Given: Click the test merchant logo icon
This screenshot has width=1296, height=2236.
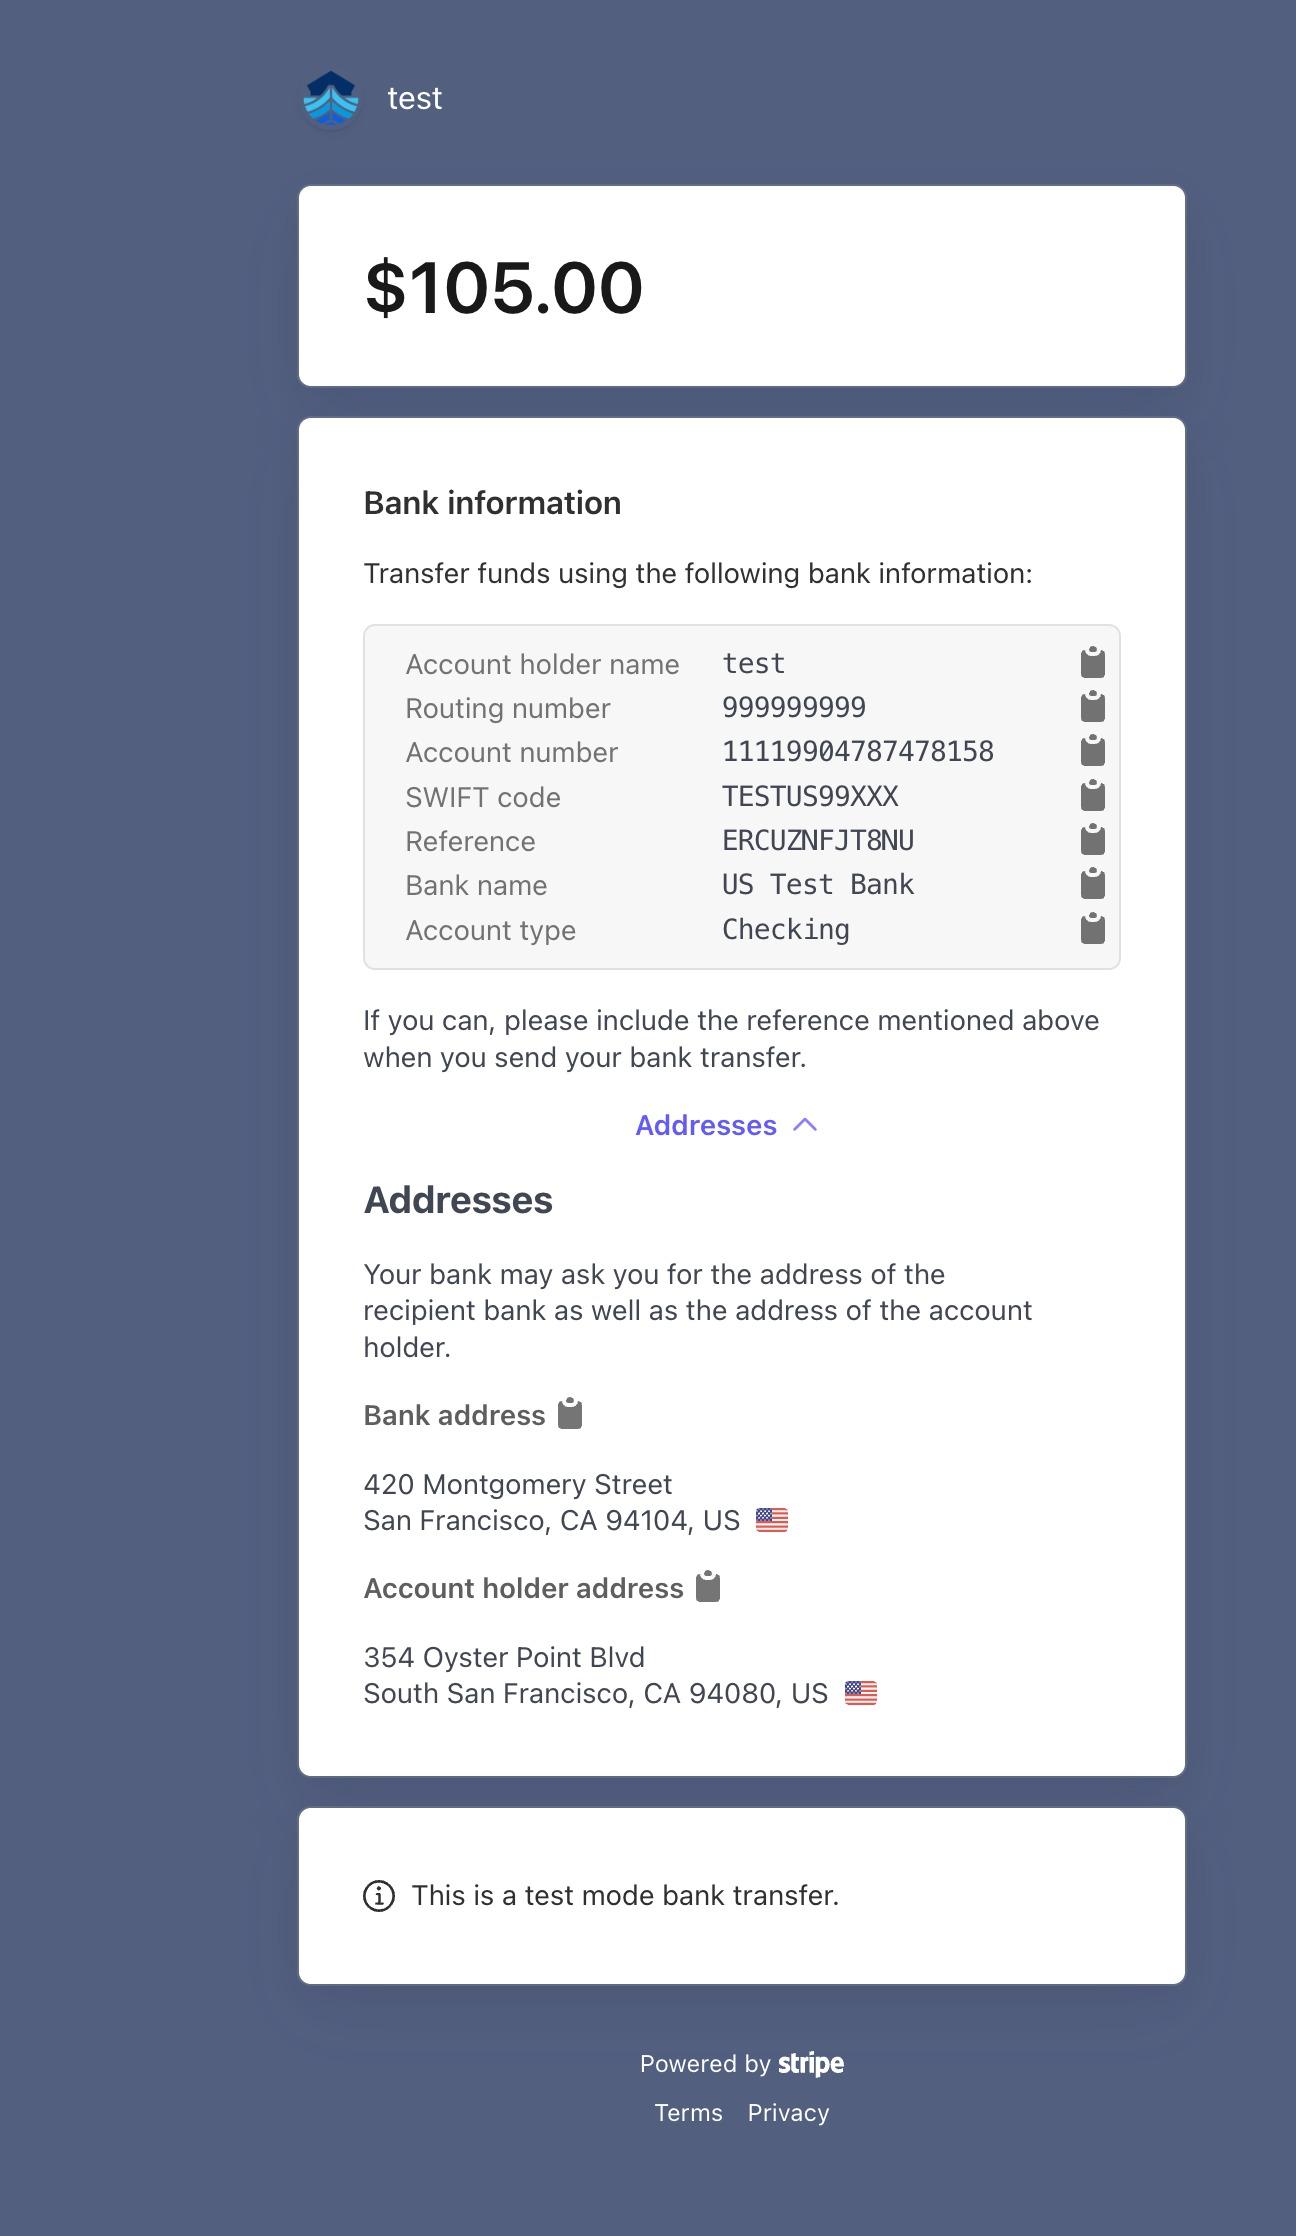Looking at the screenshot, I should [x=331, y=99].
